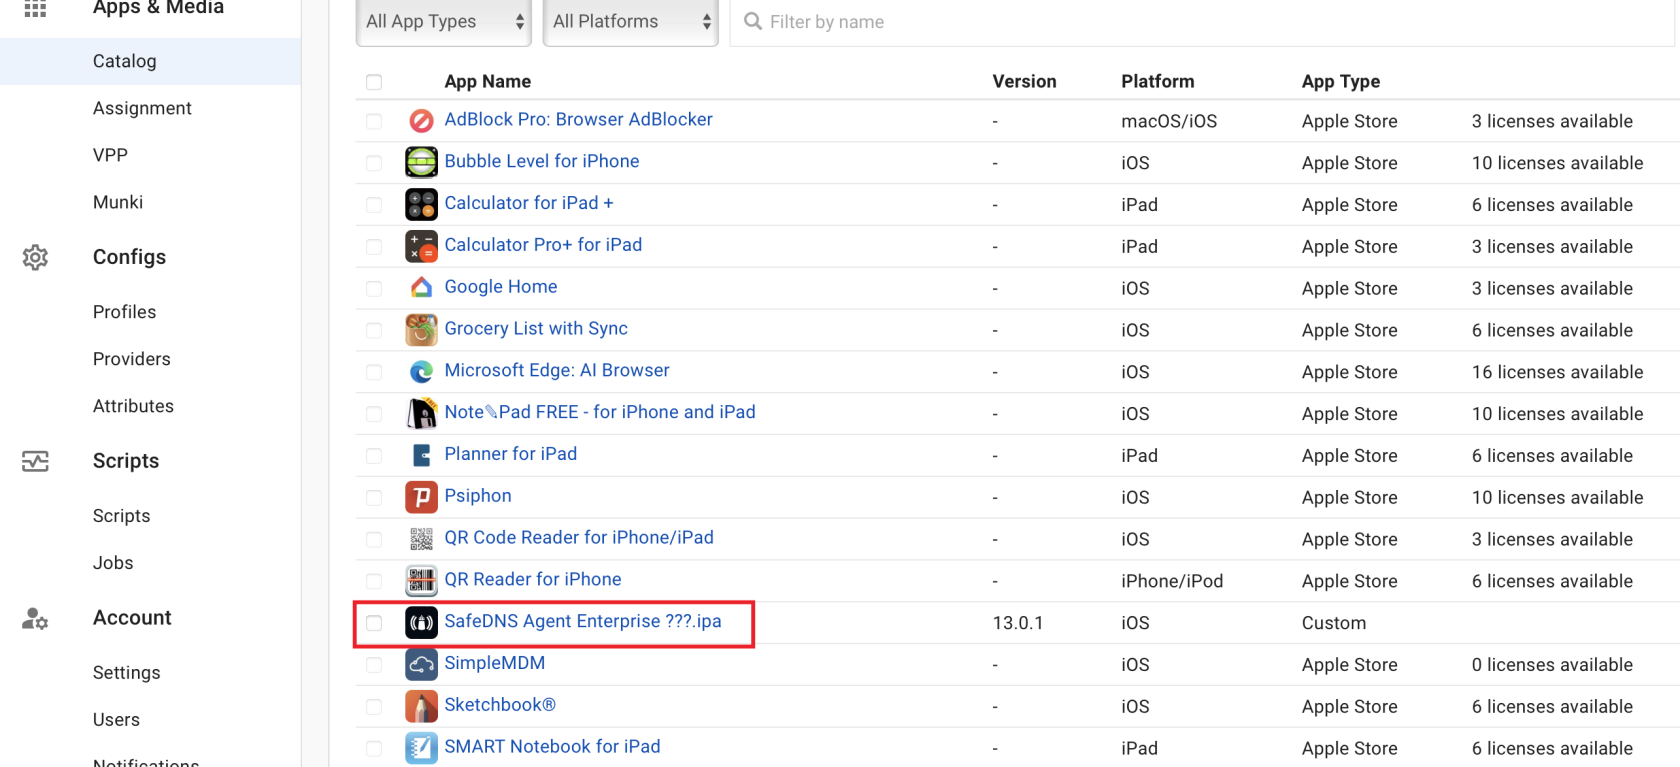Viewport: 1680px width, 767px height.
Task: Click the QR Reader for iPhone icon
Action: click(421, 581)
